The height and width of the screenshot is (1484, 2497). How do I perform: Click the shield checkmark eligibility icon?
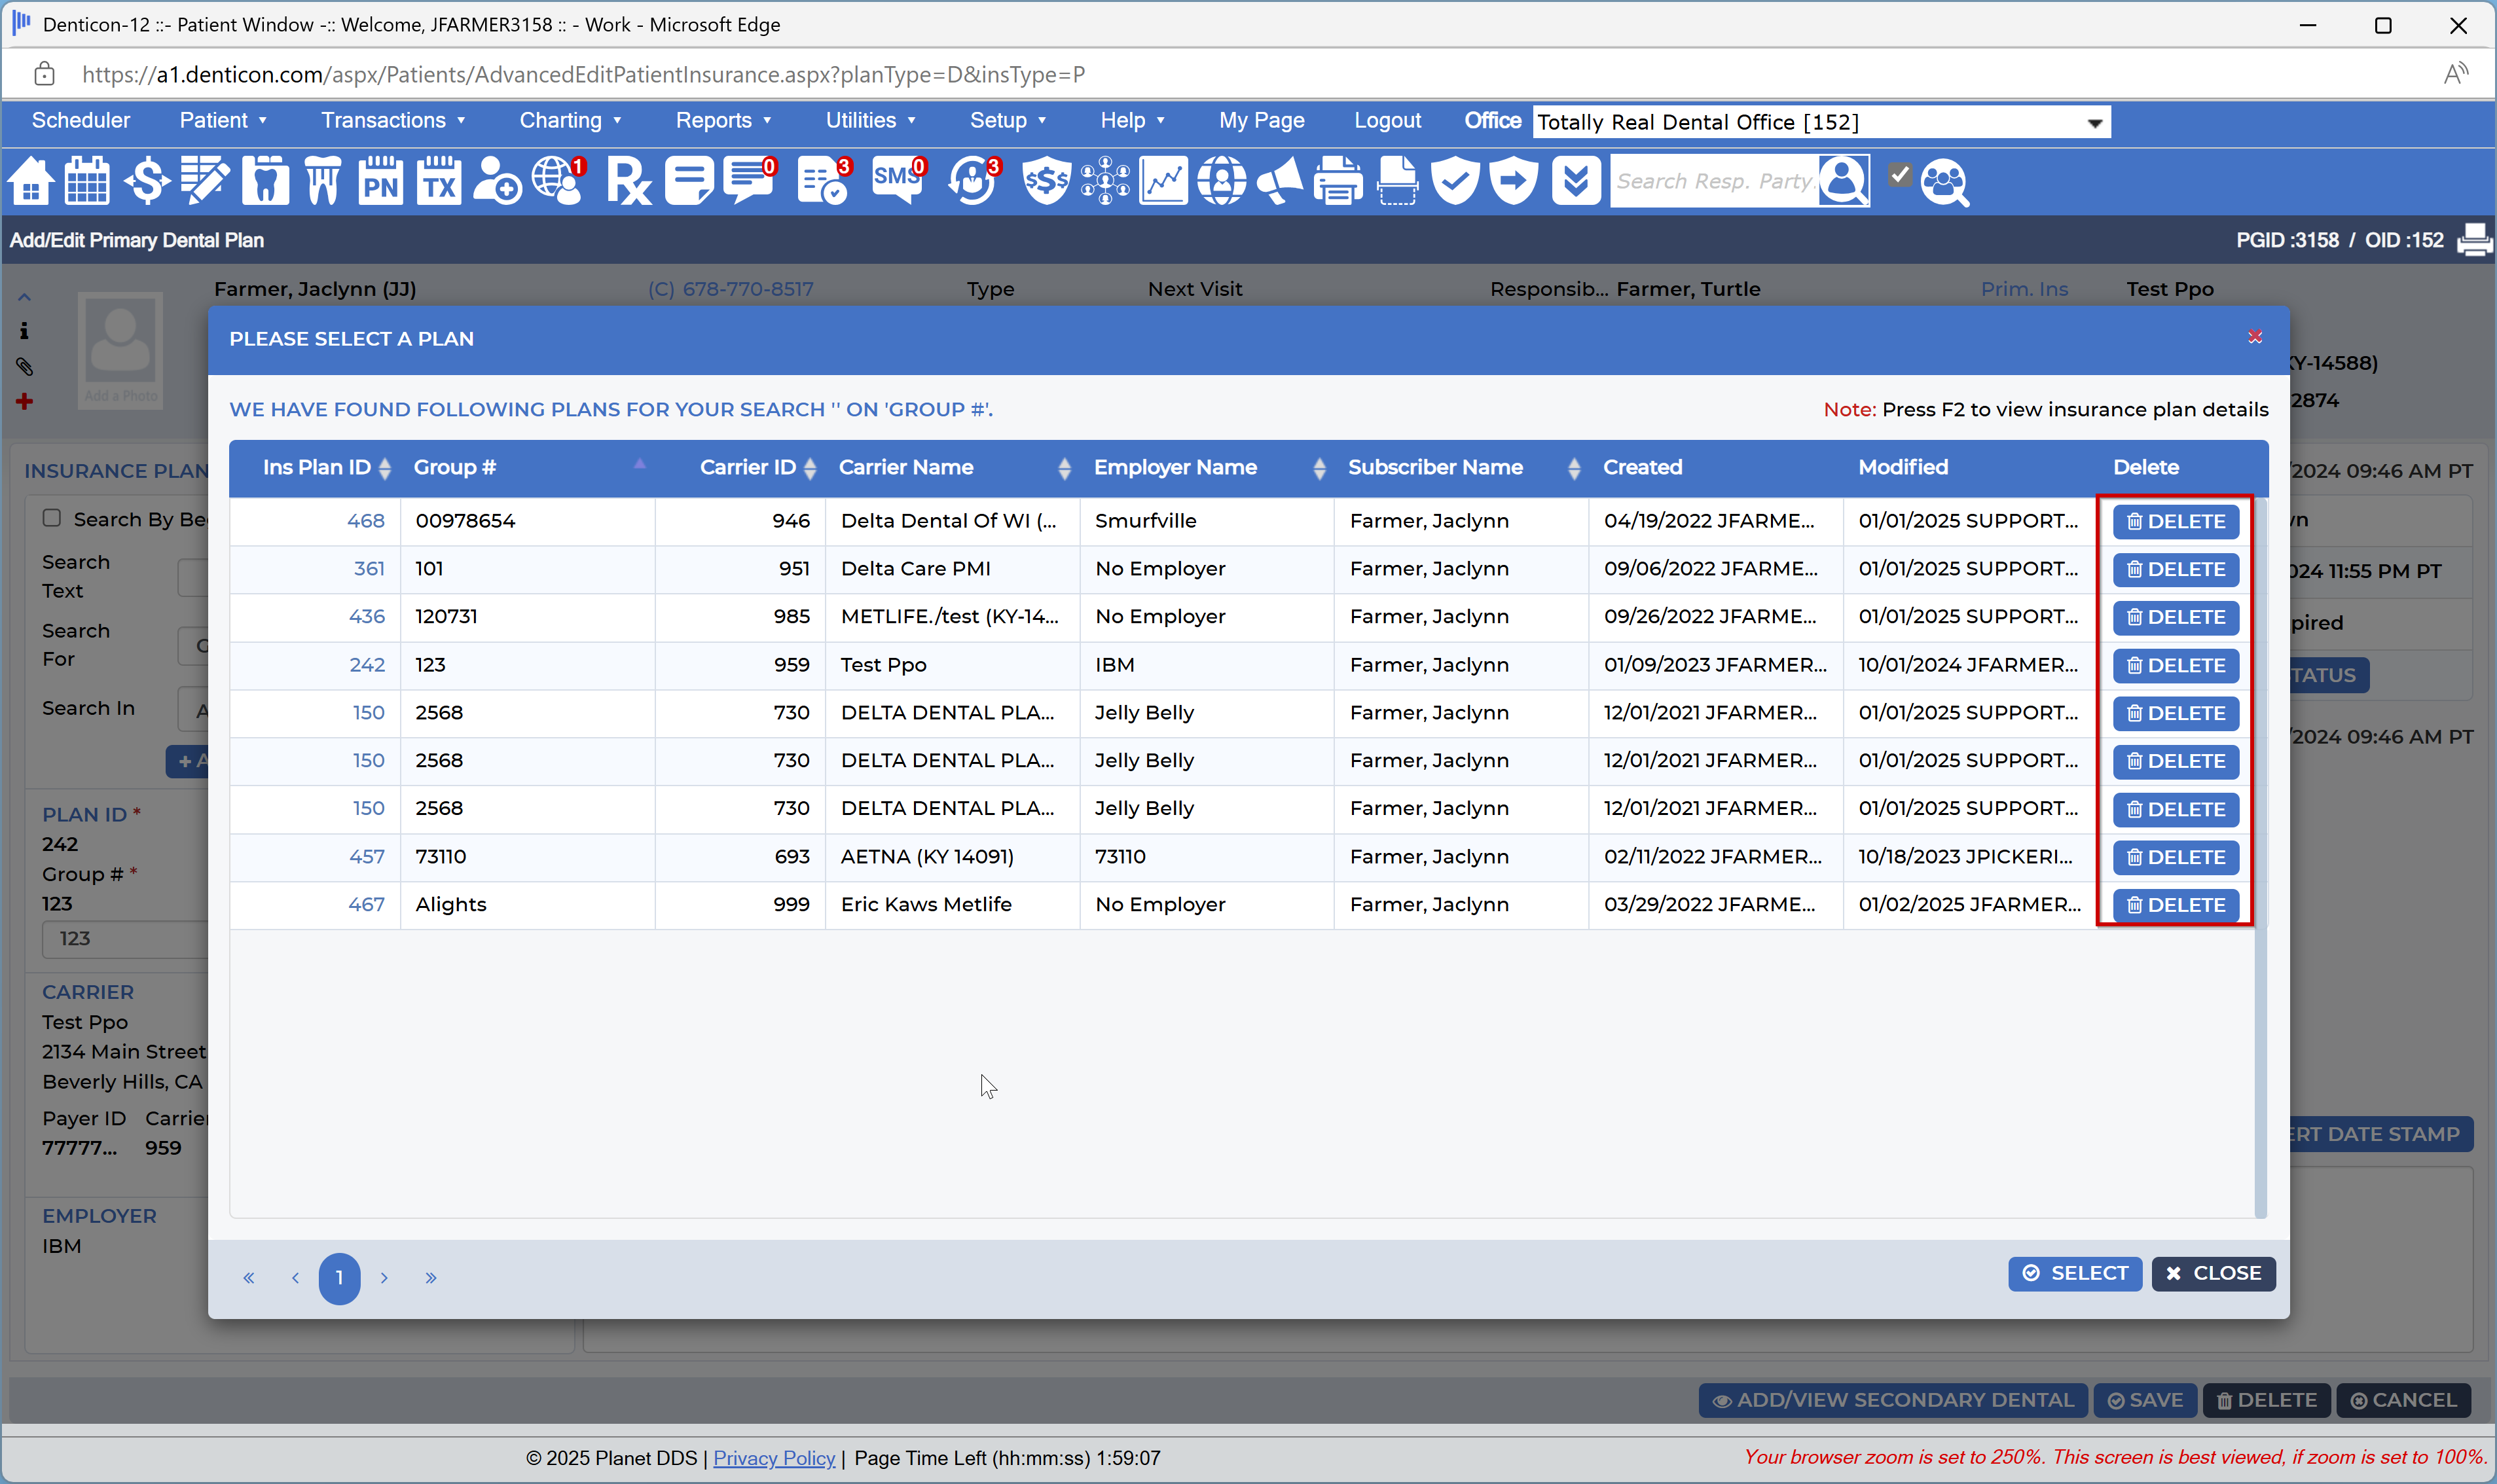[x=1455, y=181]
